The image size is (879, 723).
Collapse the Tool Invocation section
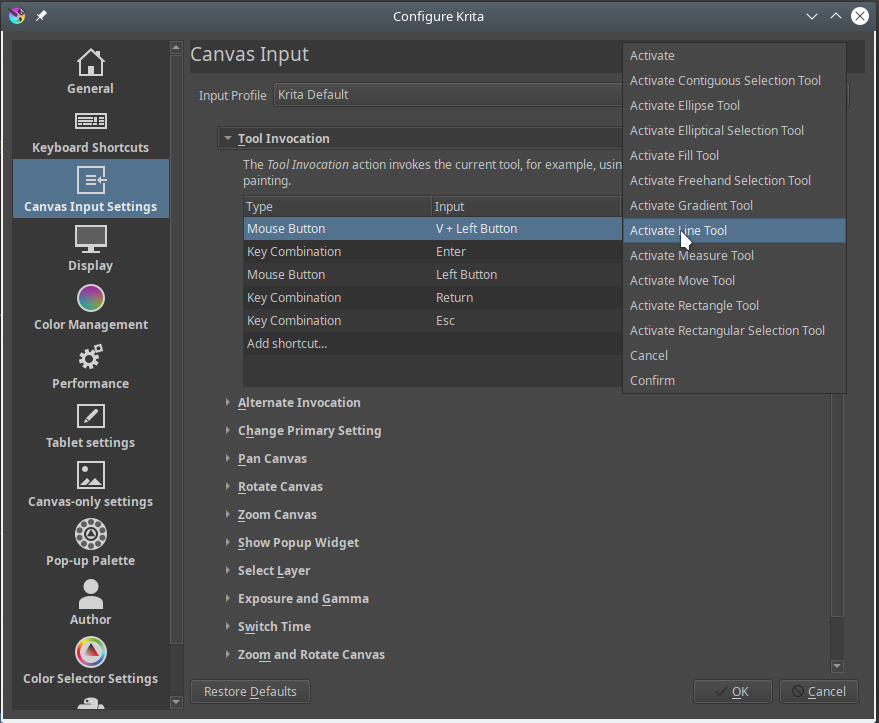(228, 138)
